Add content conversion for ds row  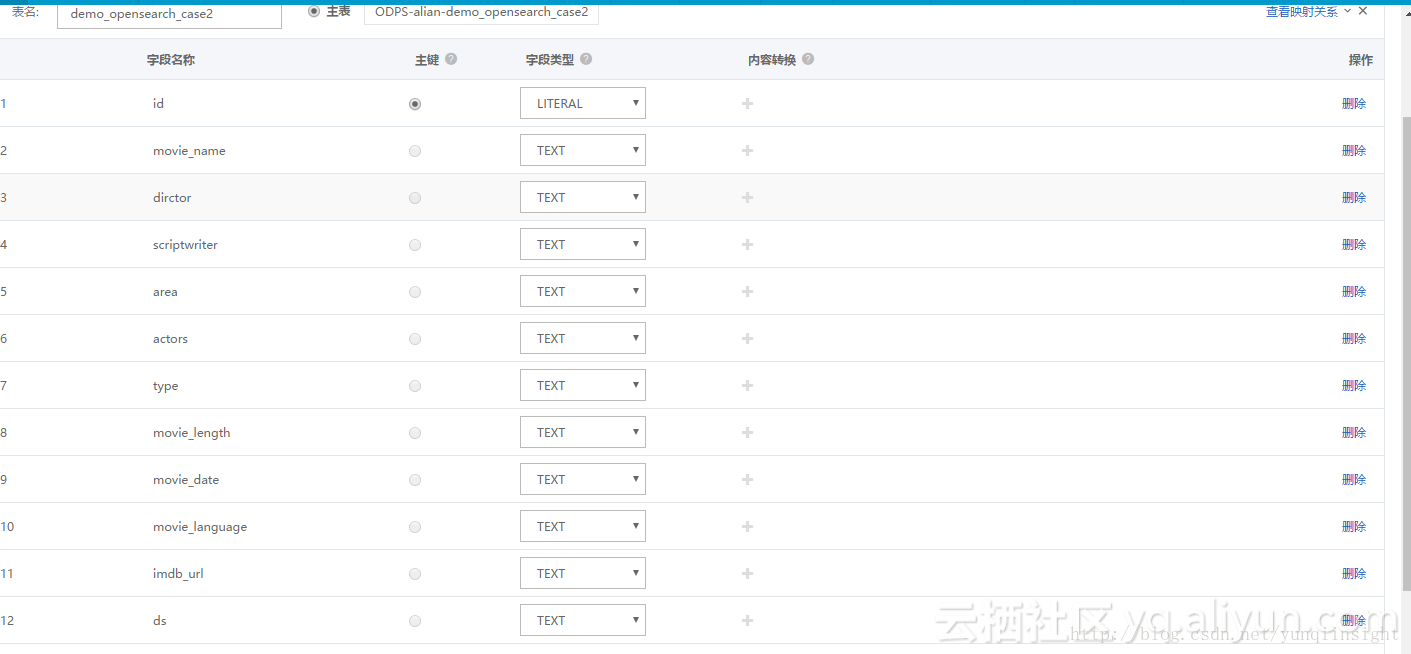(x=747, y=621)
